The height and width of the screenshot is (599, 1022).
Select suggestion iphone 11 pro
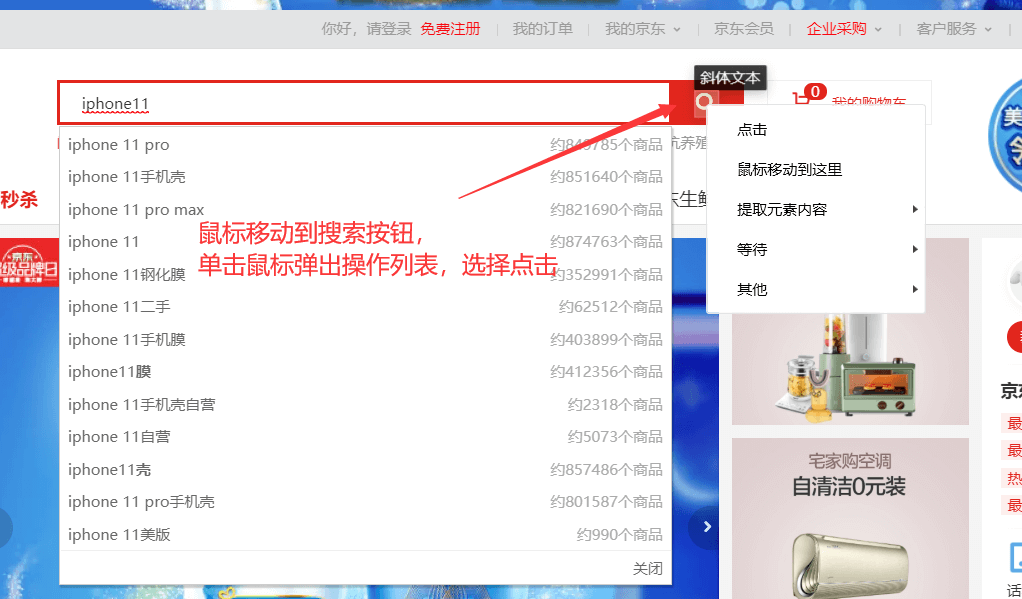(365, 145)
